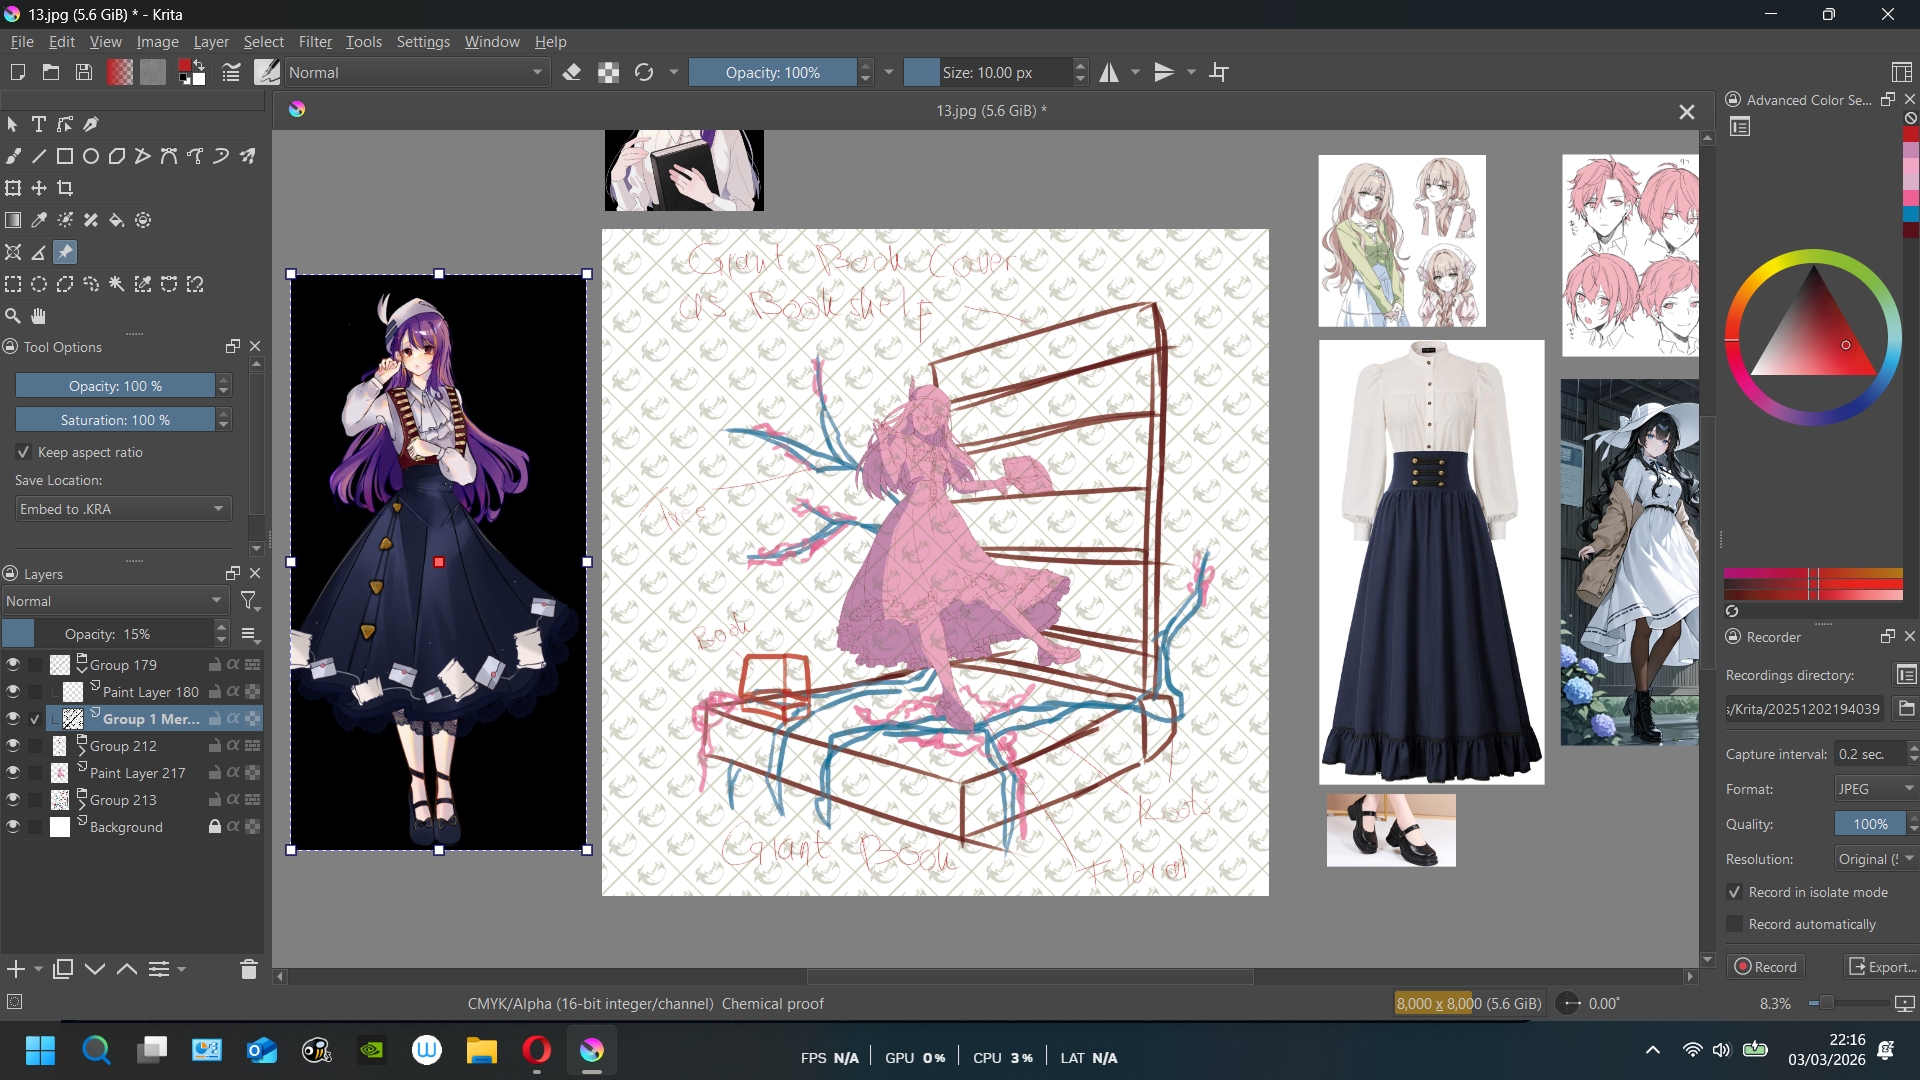Activate the Zoom tool
The width and height of the screenshot is (1920, 1080).
pos(13,316)
